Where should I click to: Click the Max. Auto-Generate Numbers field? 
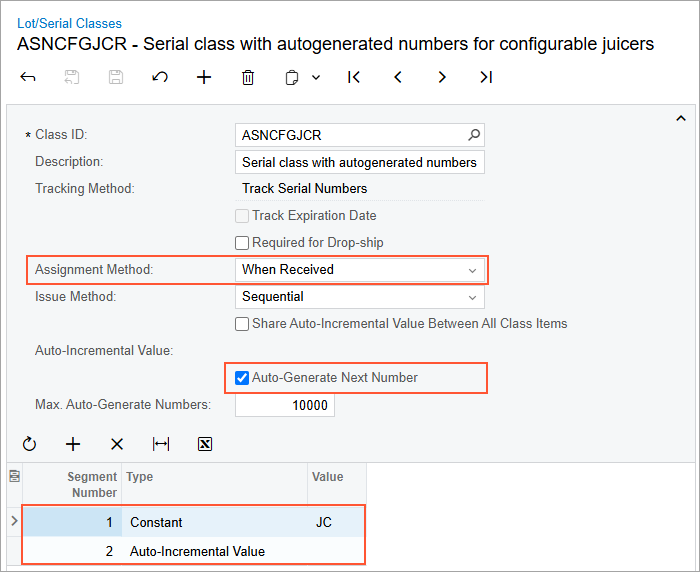pos(285,405)
